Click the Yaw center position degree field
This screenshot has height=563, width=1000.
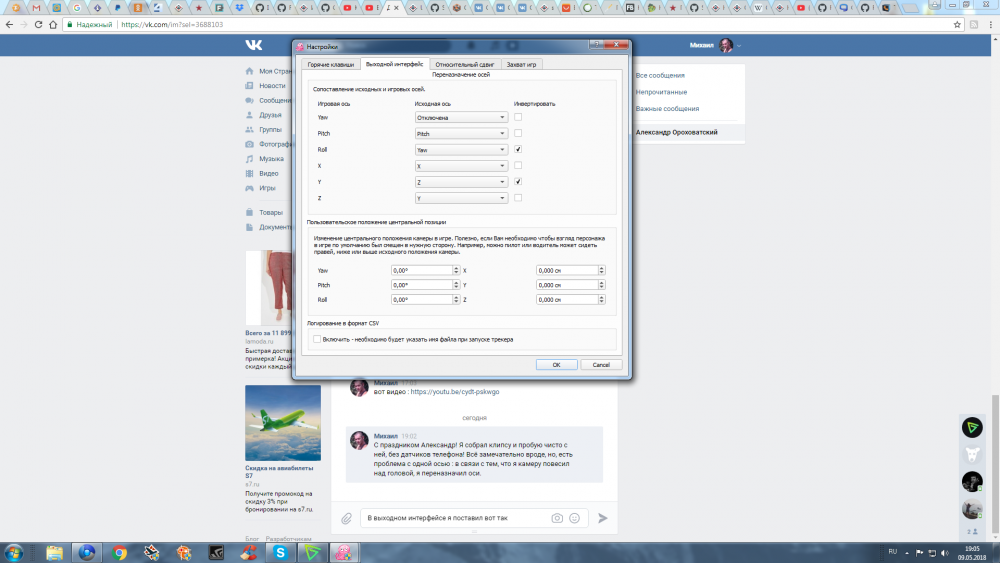point(422,270)
